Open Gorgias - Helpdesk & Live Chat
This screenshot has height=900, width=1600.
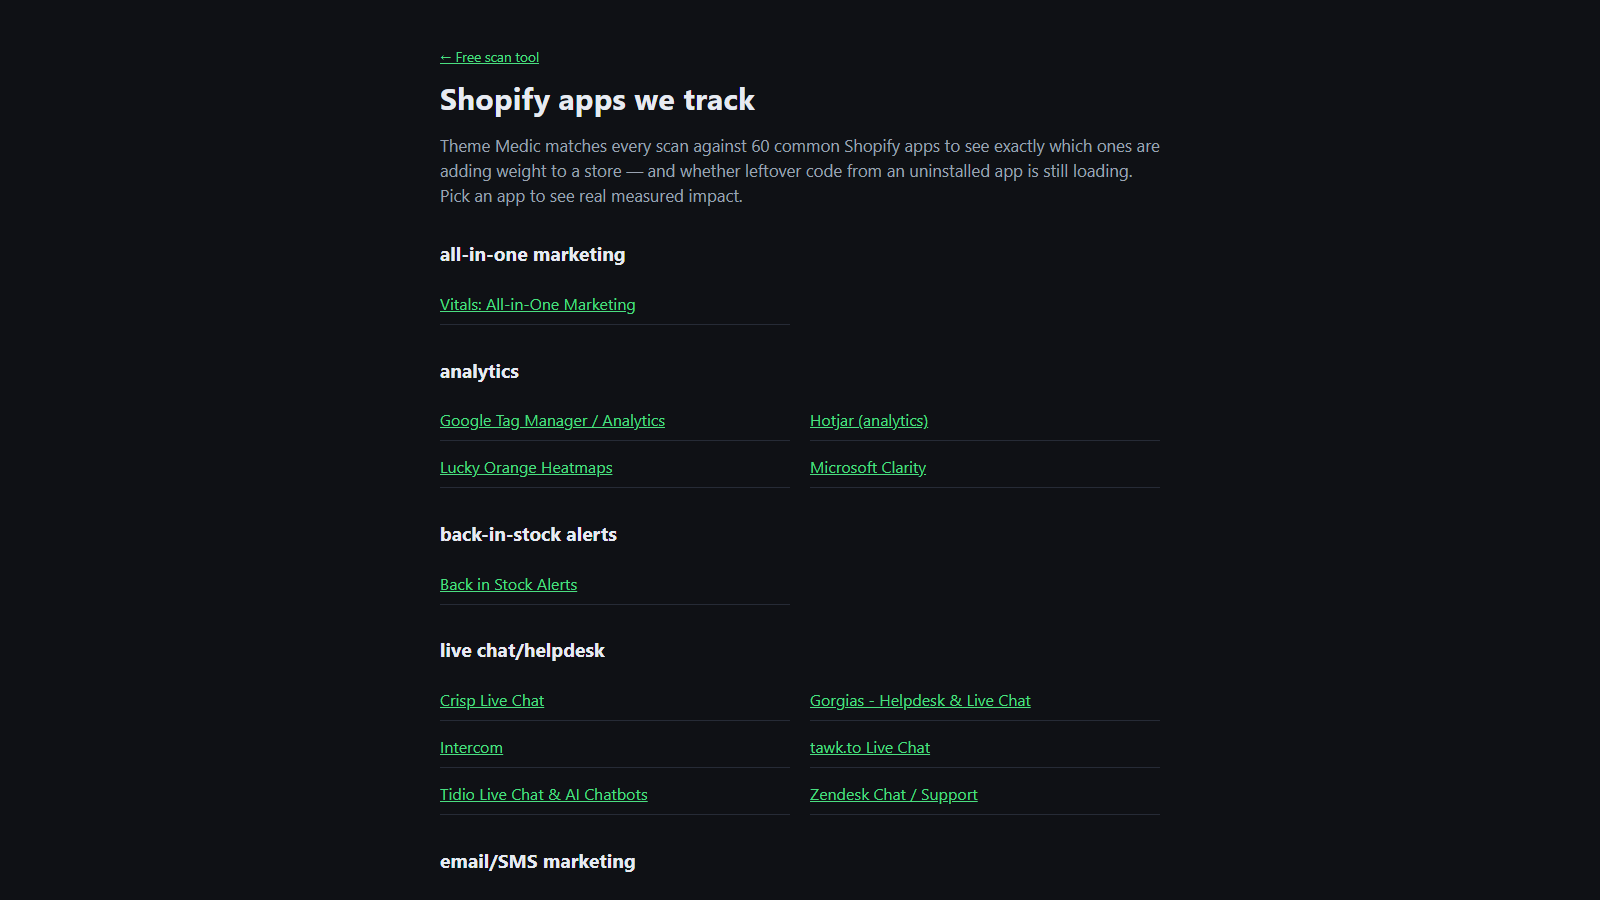(920, 701)
